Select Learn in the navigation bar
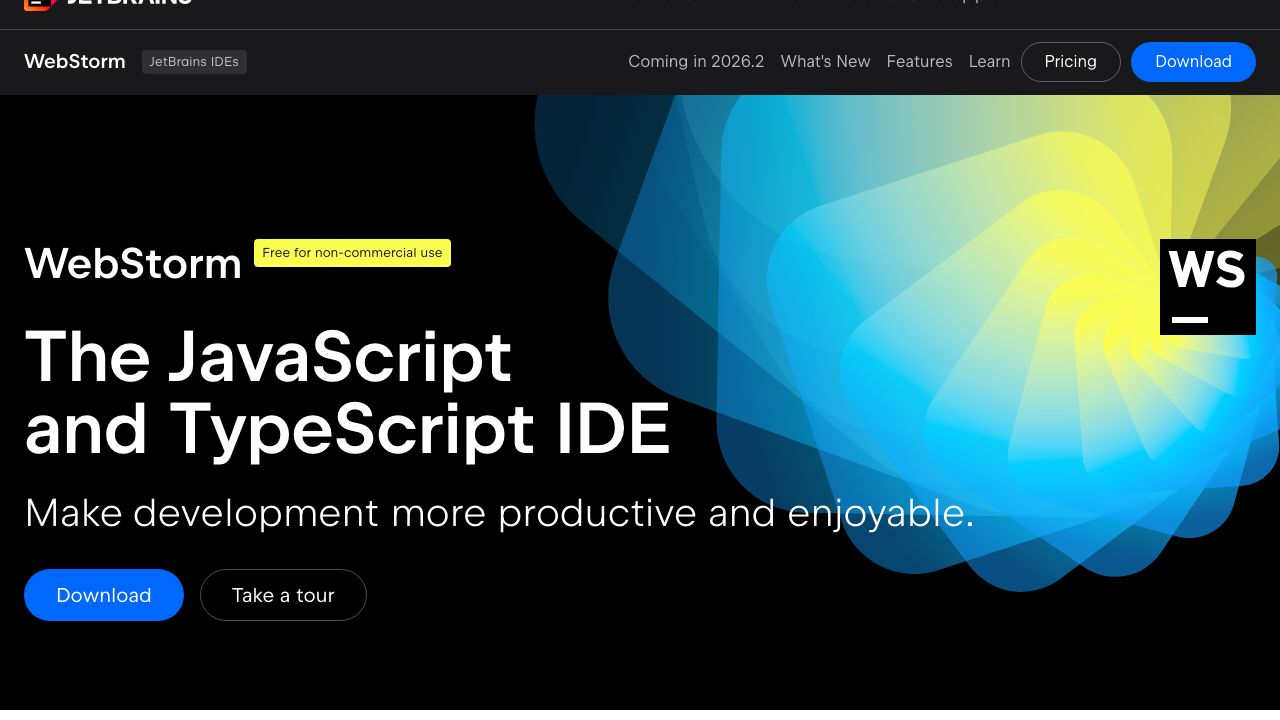The width and height of the screenshot is (1280, 720). tap(989, 62)
